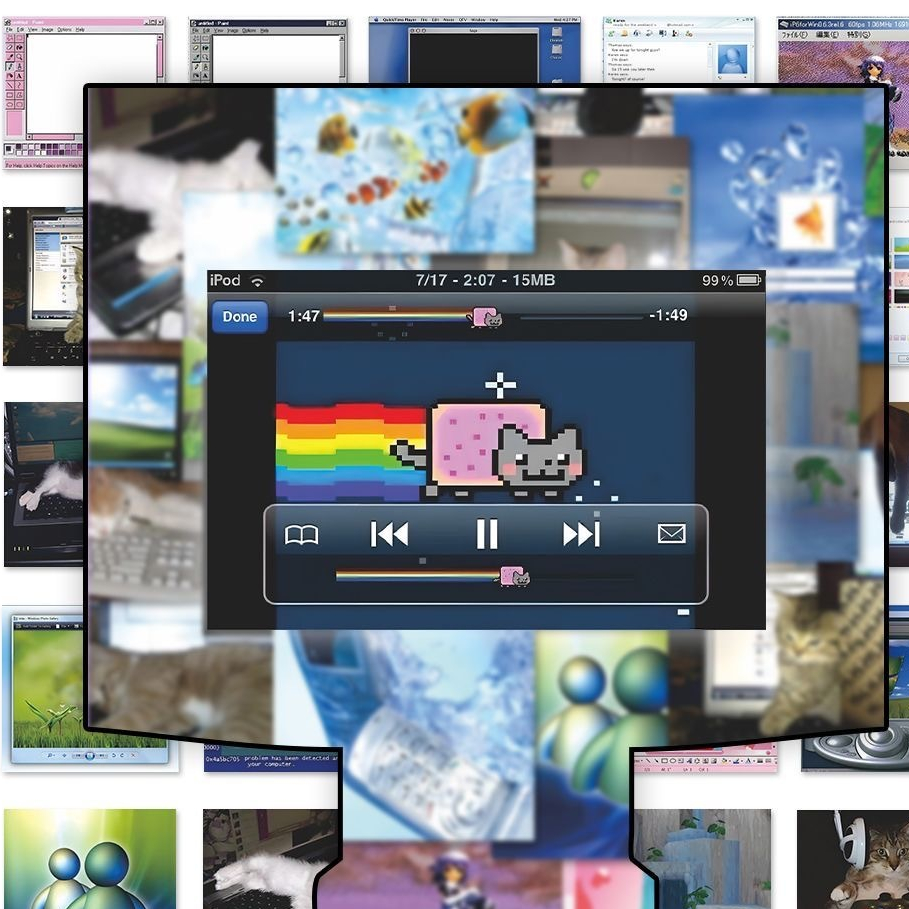This screenshot has width=909, height=909.
Task: Open QuickTime Player menu in Mac menu bar
Action: coord(399,20)
